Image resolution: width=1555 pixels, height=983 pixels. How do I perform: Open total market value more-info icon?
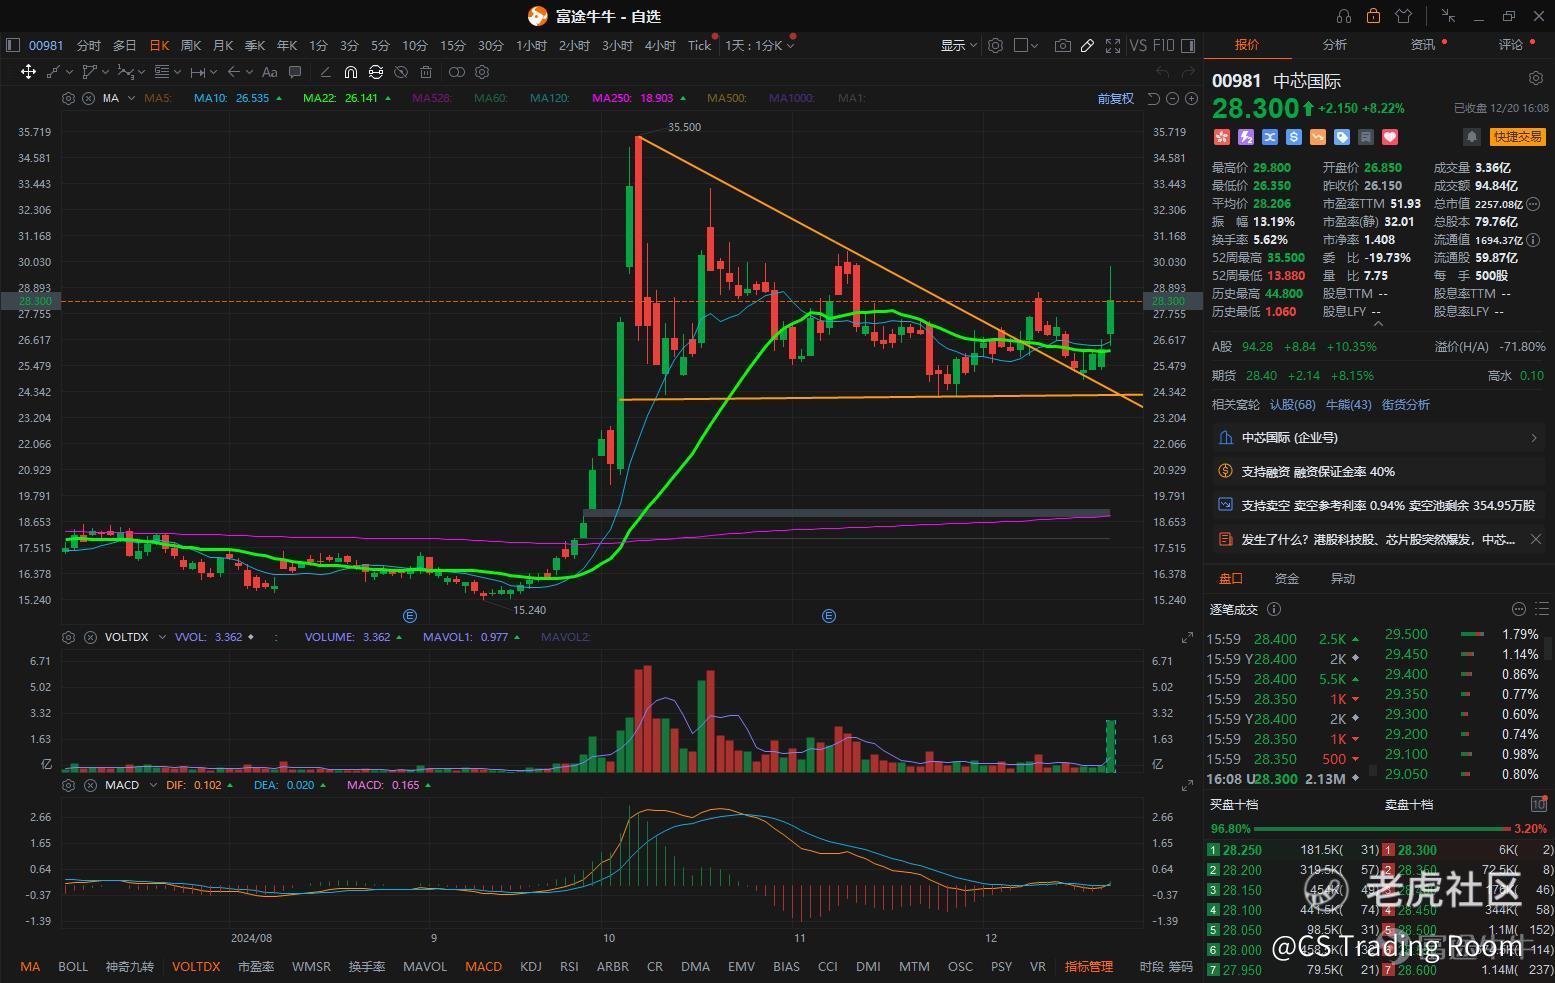(1534, 204)
